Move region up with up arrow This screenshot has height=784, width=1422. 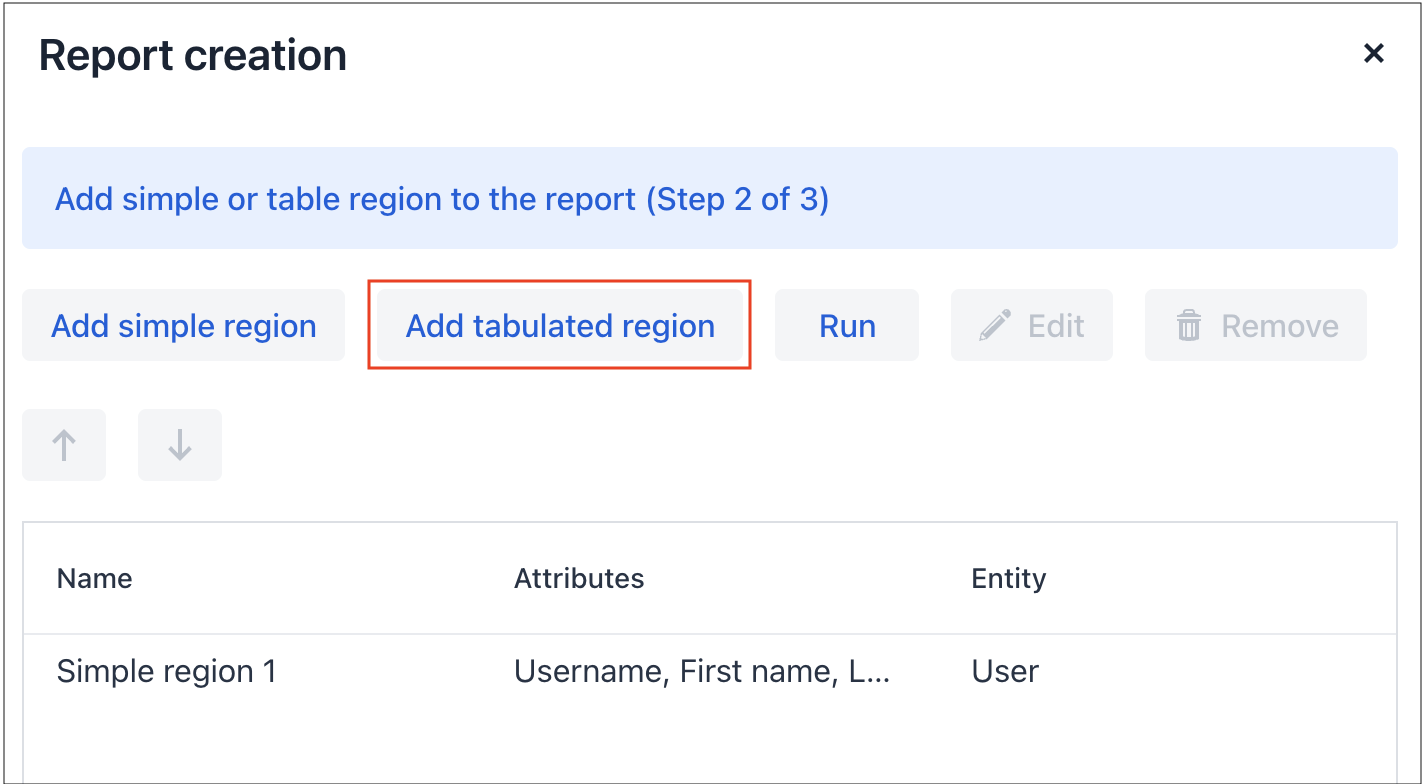(64, 445)
